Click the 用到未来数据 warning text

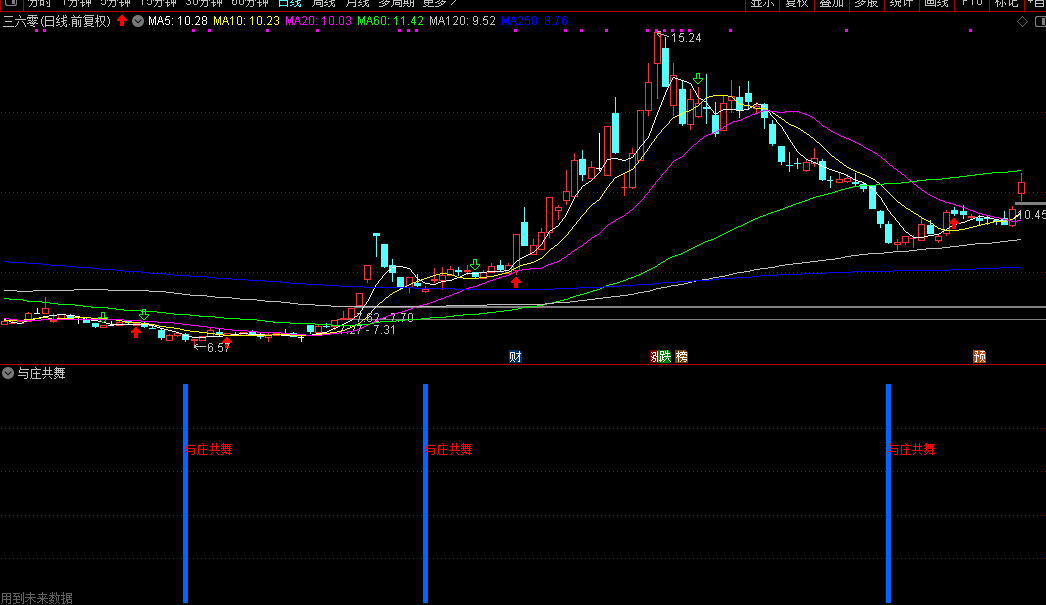tap(37, 598)
